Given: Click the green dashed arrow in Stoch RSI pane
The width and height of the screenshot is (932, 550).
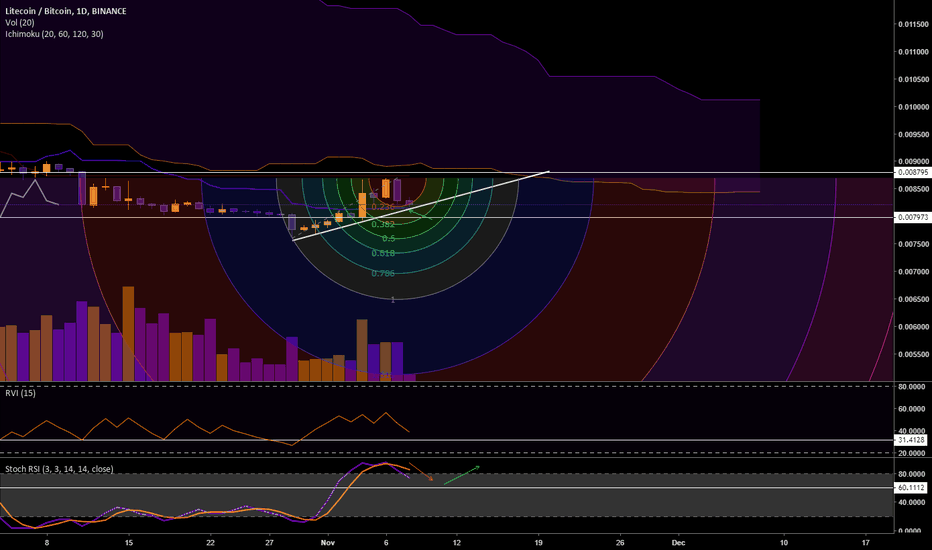Looking at the screenshot, I should 462,475.
